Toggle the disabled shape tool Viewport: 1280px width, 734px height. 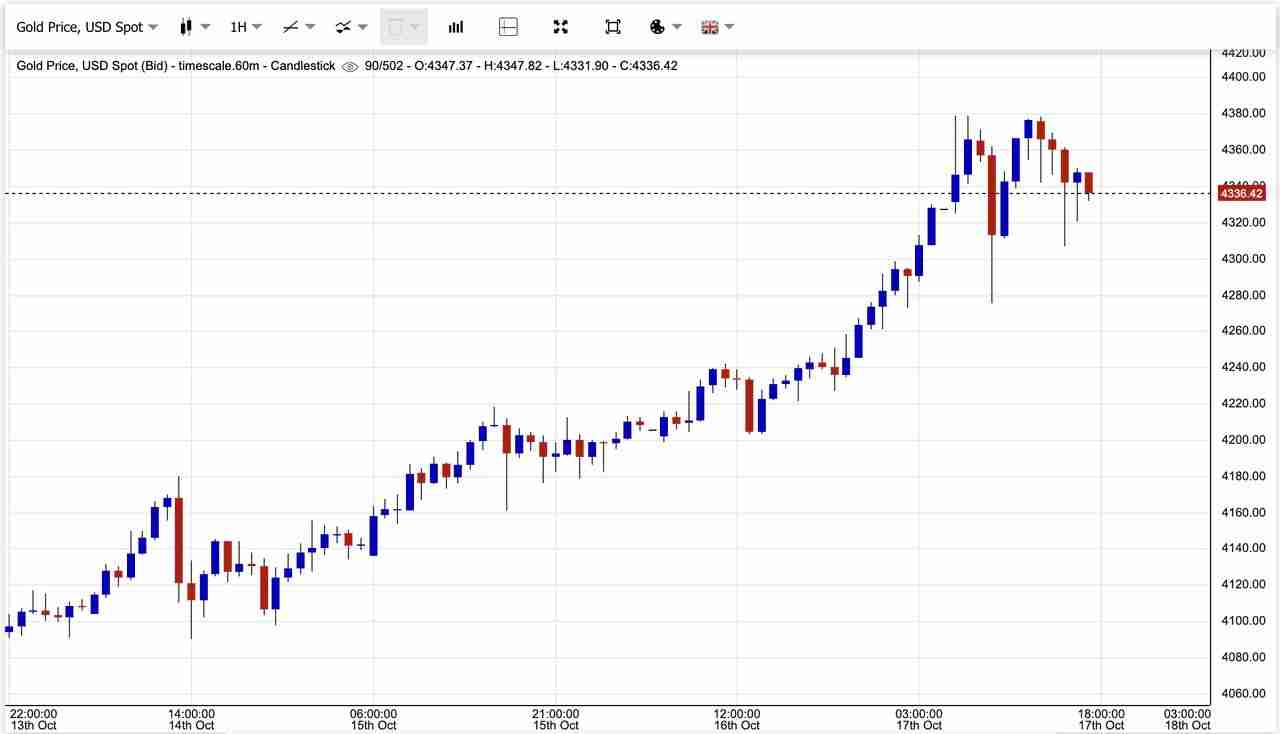coord(398,27)
